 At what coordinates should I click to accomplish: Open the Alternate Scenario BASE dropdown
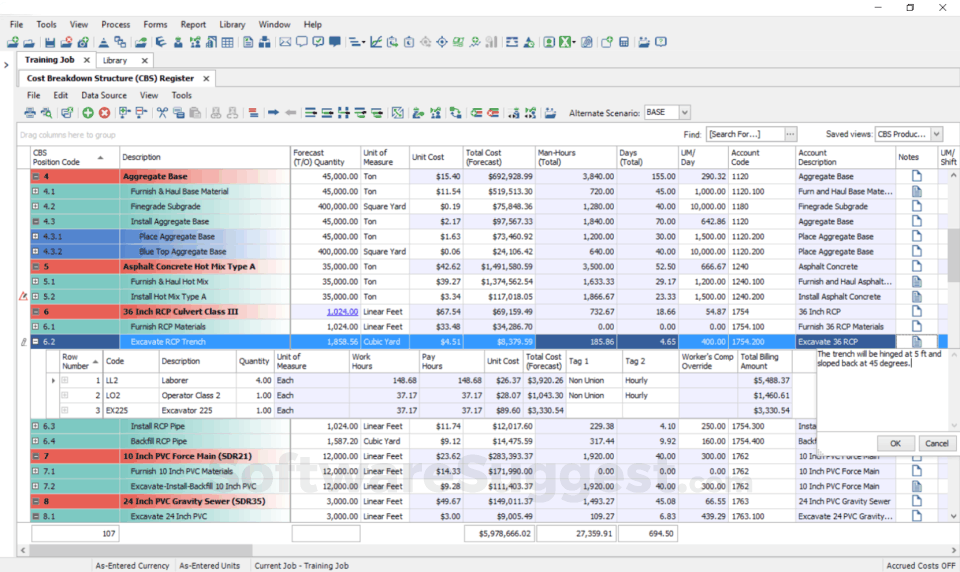684,113
